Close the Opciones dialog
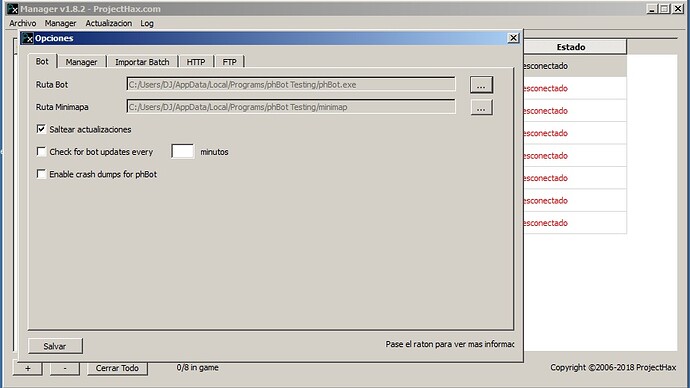The image size is (690, 388). click(x=513, y=38)
